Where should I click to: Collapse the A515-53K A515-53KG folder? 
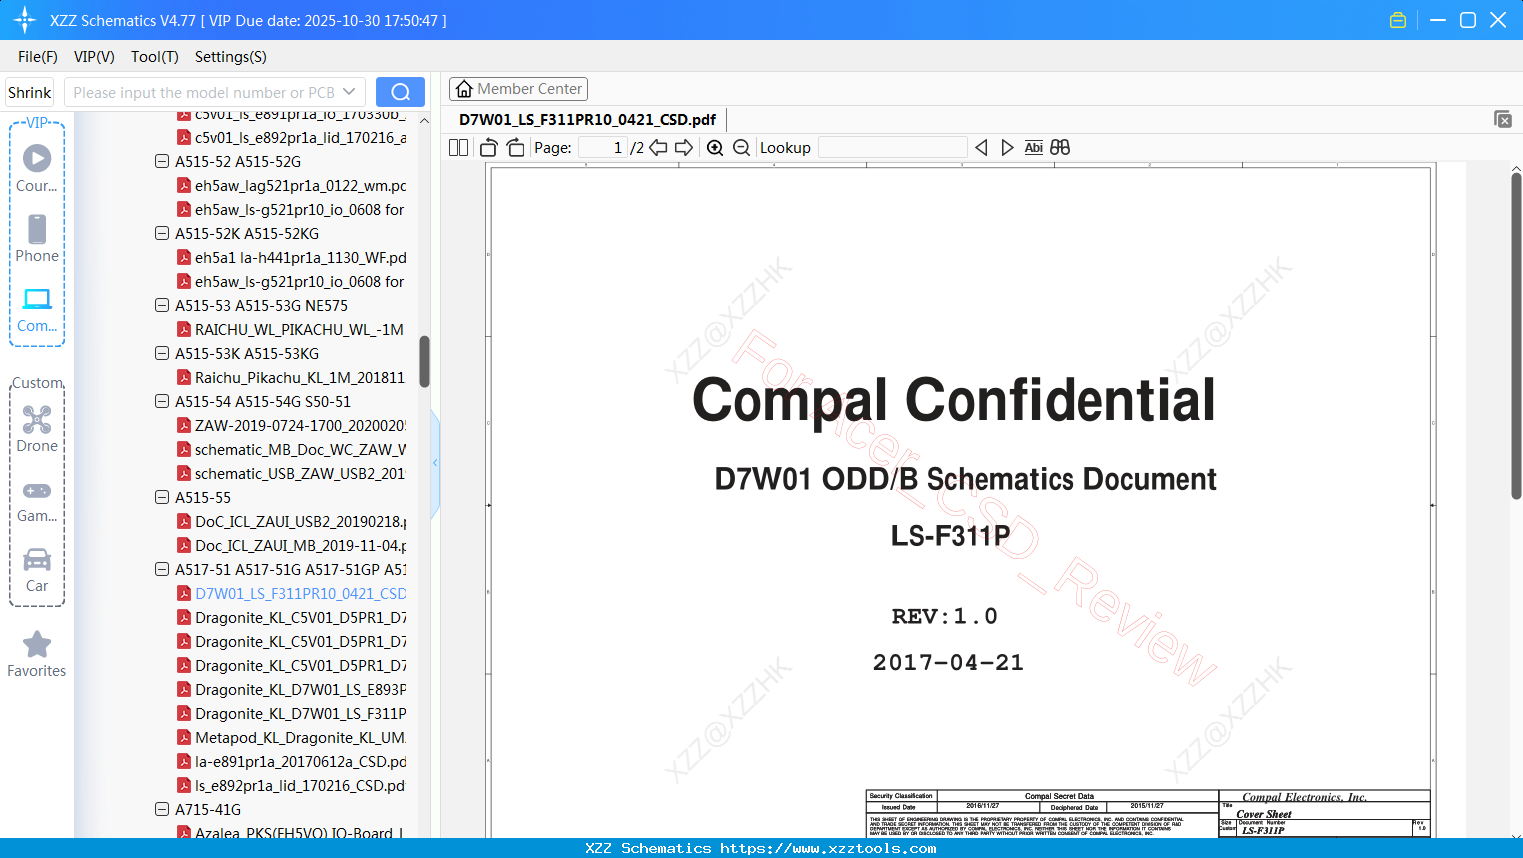pos(162,353)
